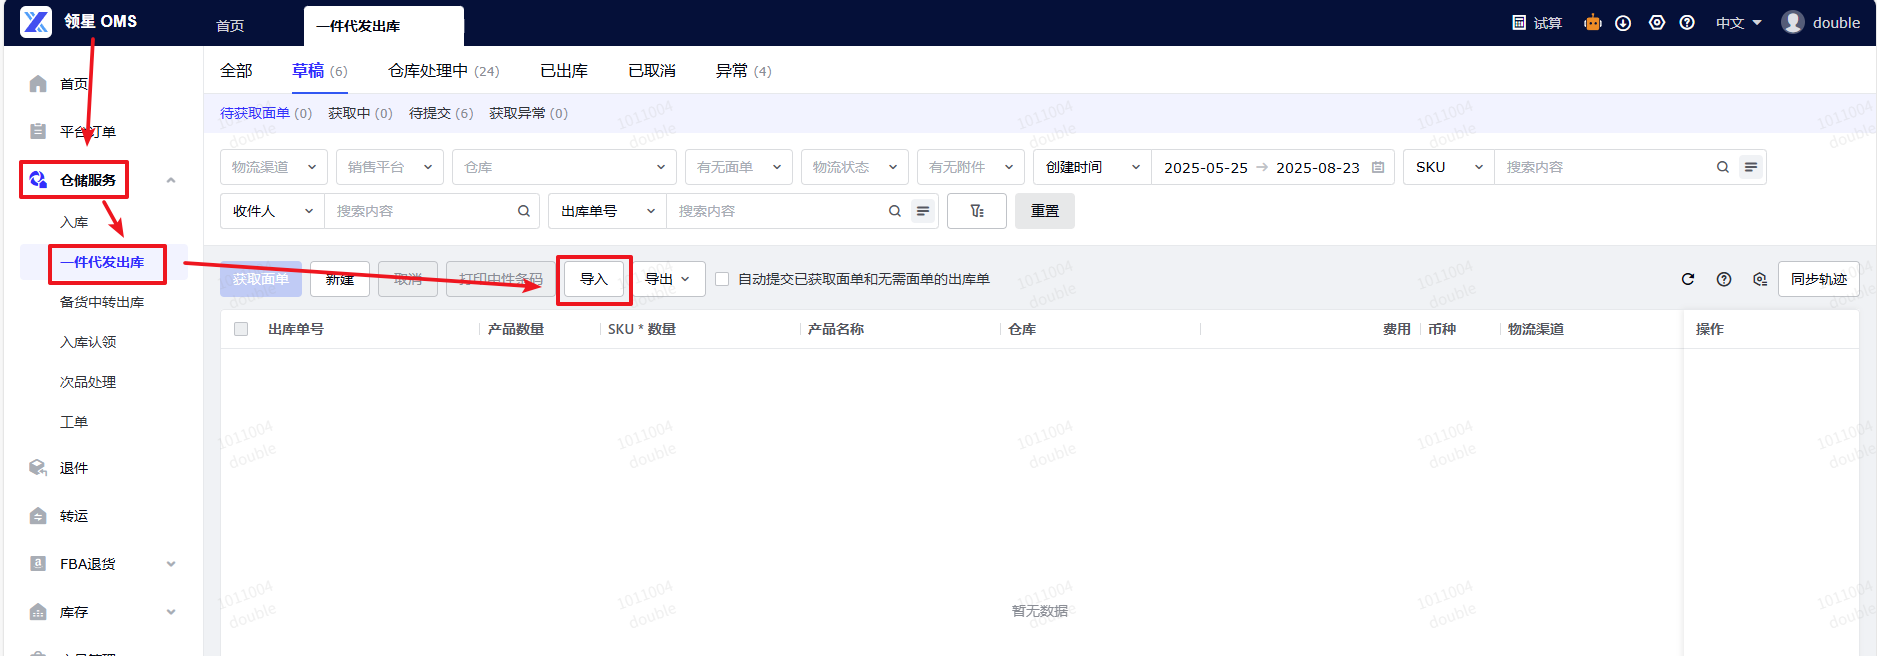Open the 收件人 search type dropdown

coord(272,211)
